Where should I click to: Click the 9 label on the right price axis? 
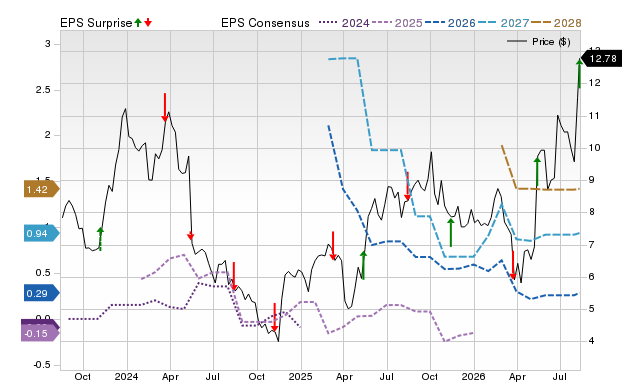[x=591, y=180]
